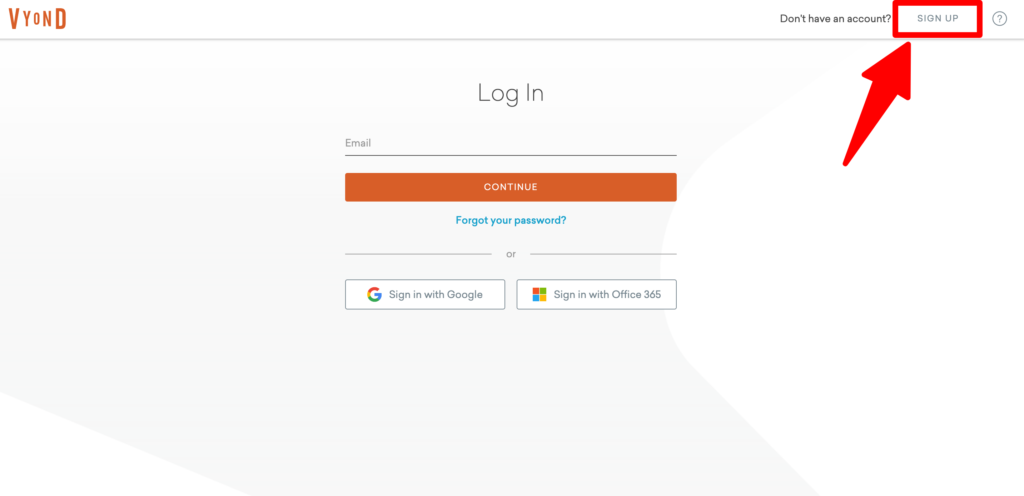Viewport: 1024px width, 496px height.
Task: Select the SIGN UP button
Action: (938, 19)
